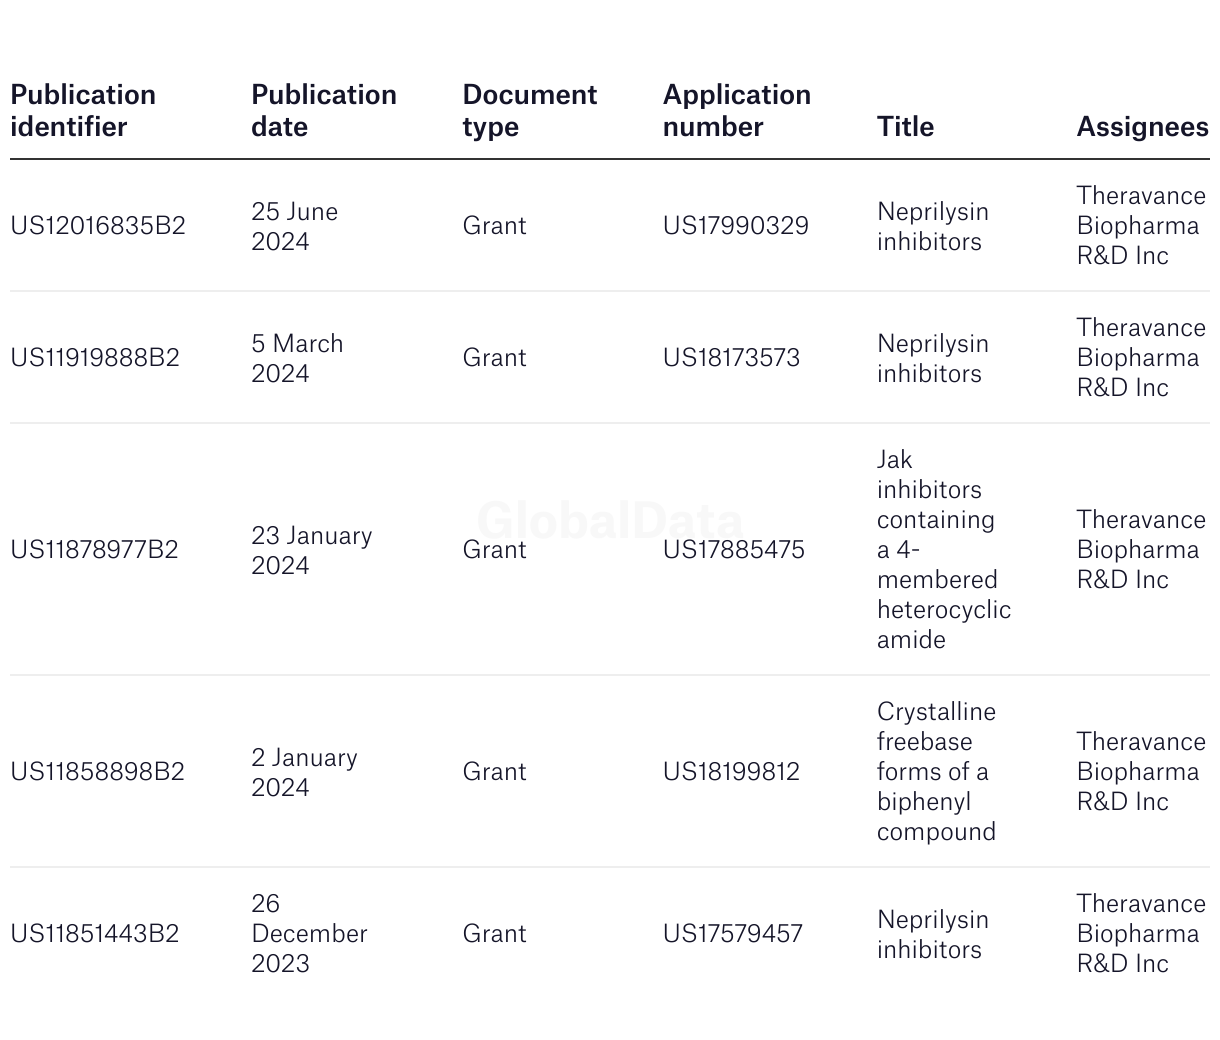Viewport: 1220px width, 1040px height.
Task: Click application number US18173573
Action: pos(731,358)
